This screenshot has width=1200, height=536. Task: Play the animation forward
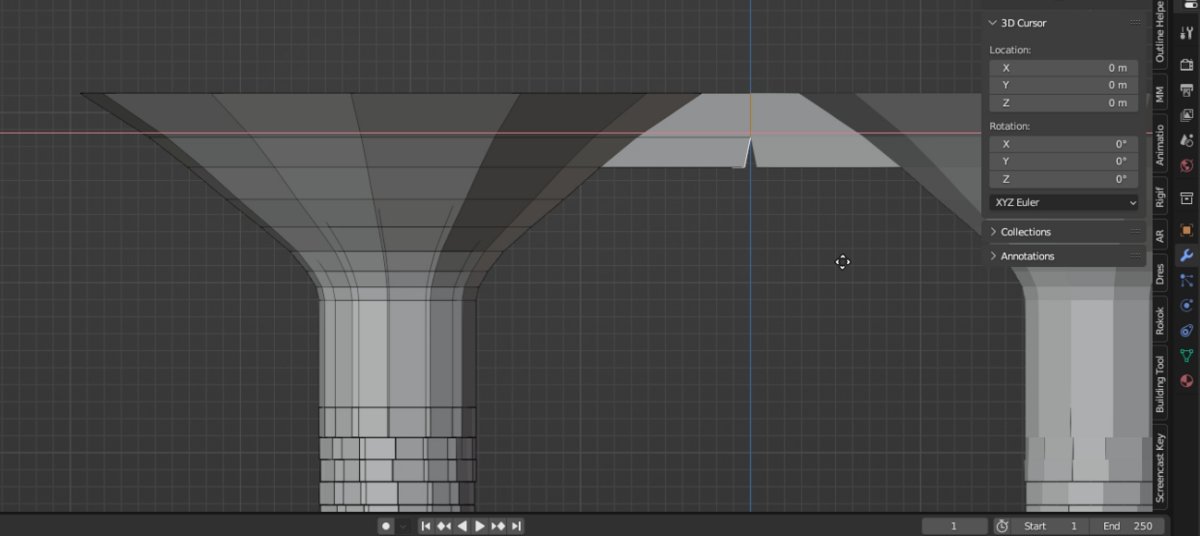[480, 526]
